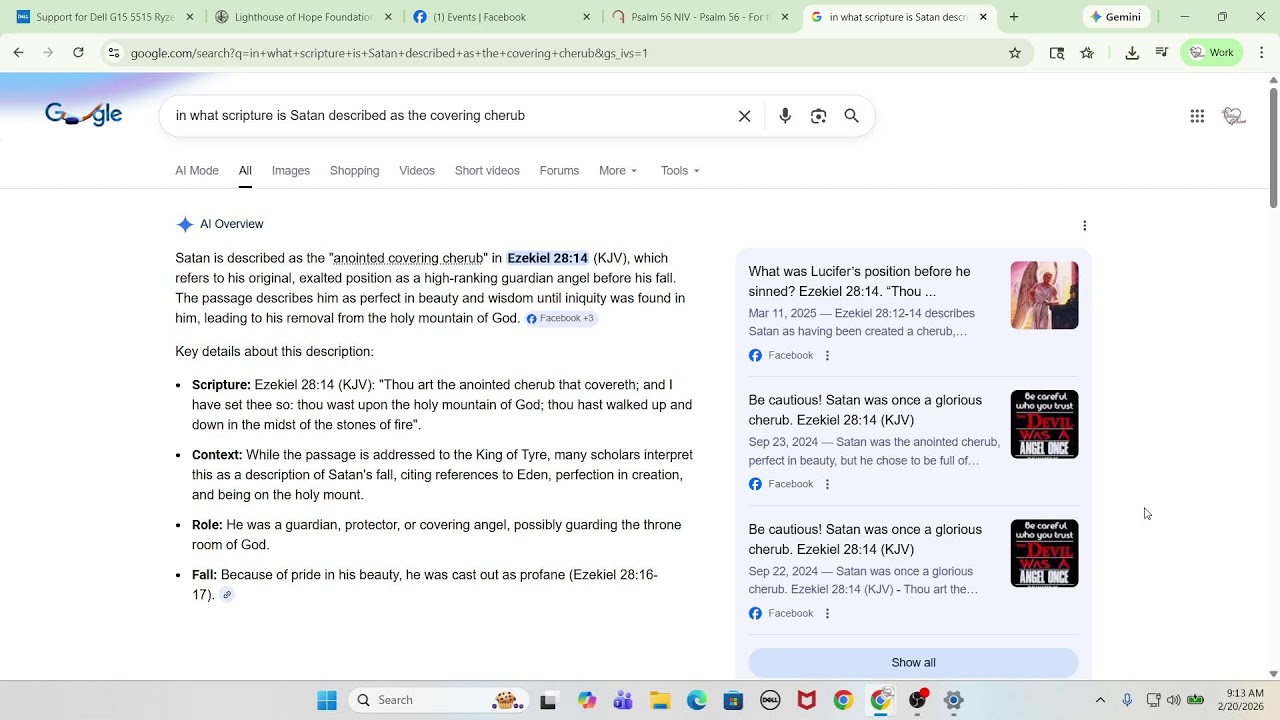This screenshot has height=720, width=1280.
Task: Open options for the Sep 23, 2024 result
Action: 827,484
